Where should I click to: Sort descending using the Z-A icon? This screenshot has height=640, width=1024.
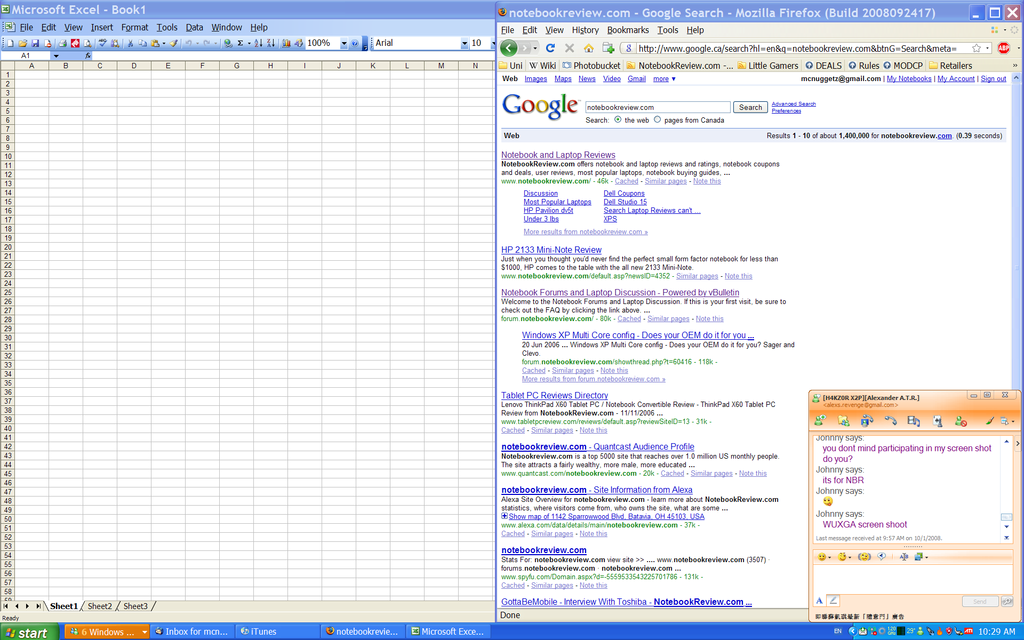pyautogui.click(x=270, y=43)
